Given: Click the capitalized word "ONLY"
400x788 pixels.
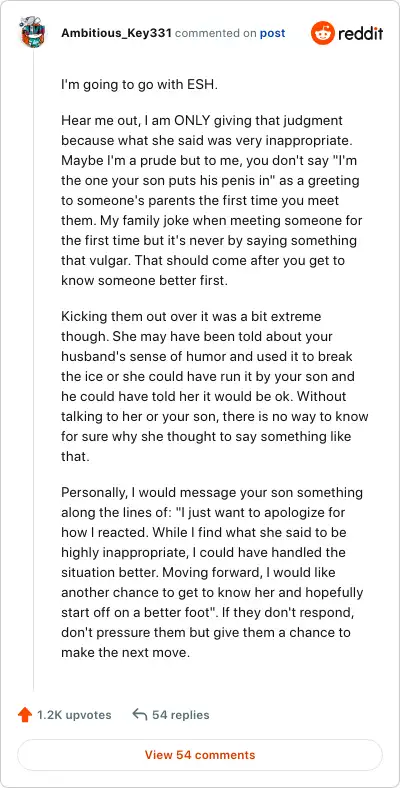Looking at the screenshot, I should pos(195,121).
